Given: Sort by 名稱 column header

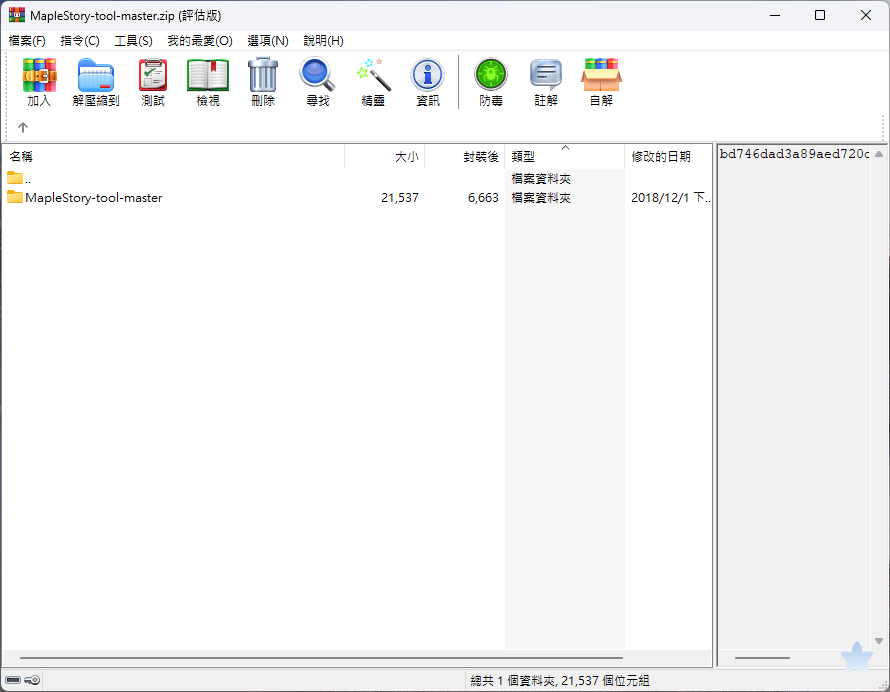Looking at the screenshot, I should [x=173, y=157].
